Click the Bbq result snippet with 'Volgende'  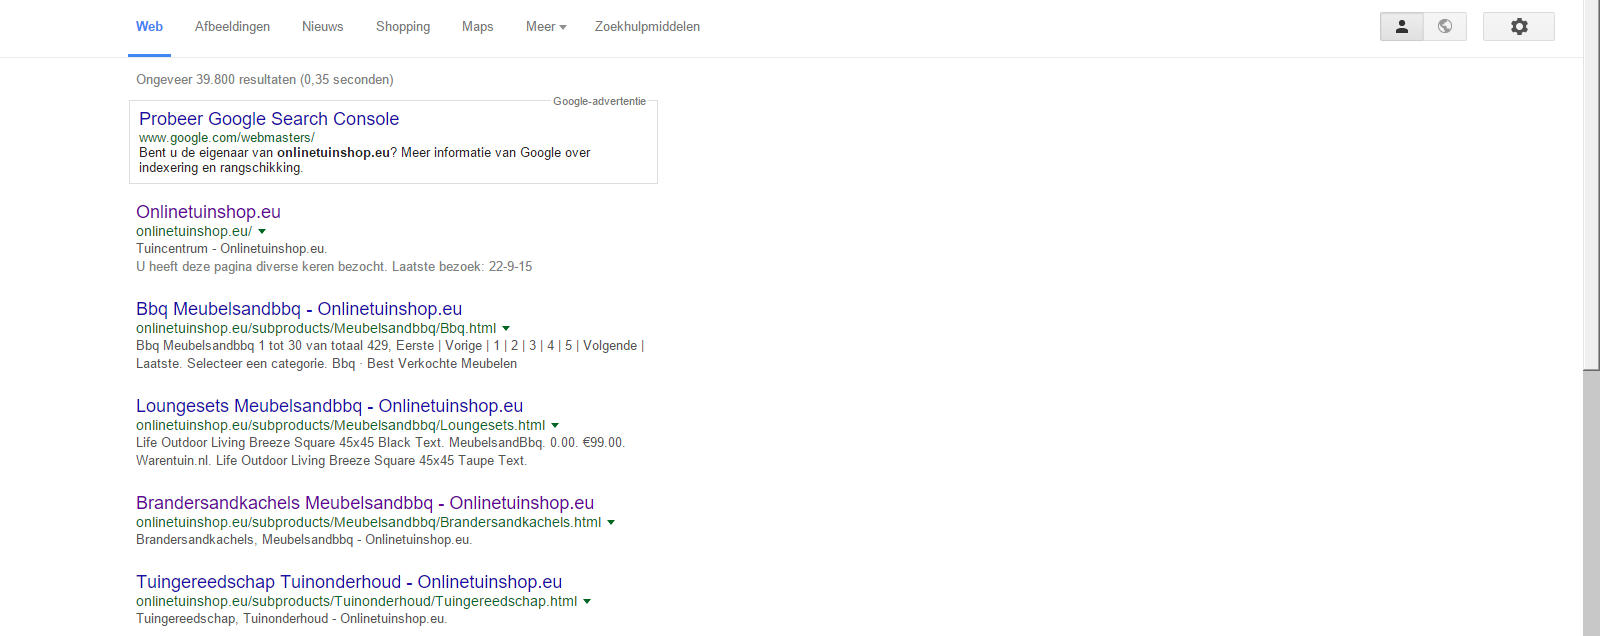390,355
